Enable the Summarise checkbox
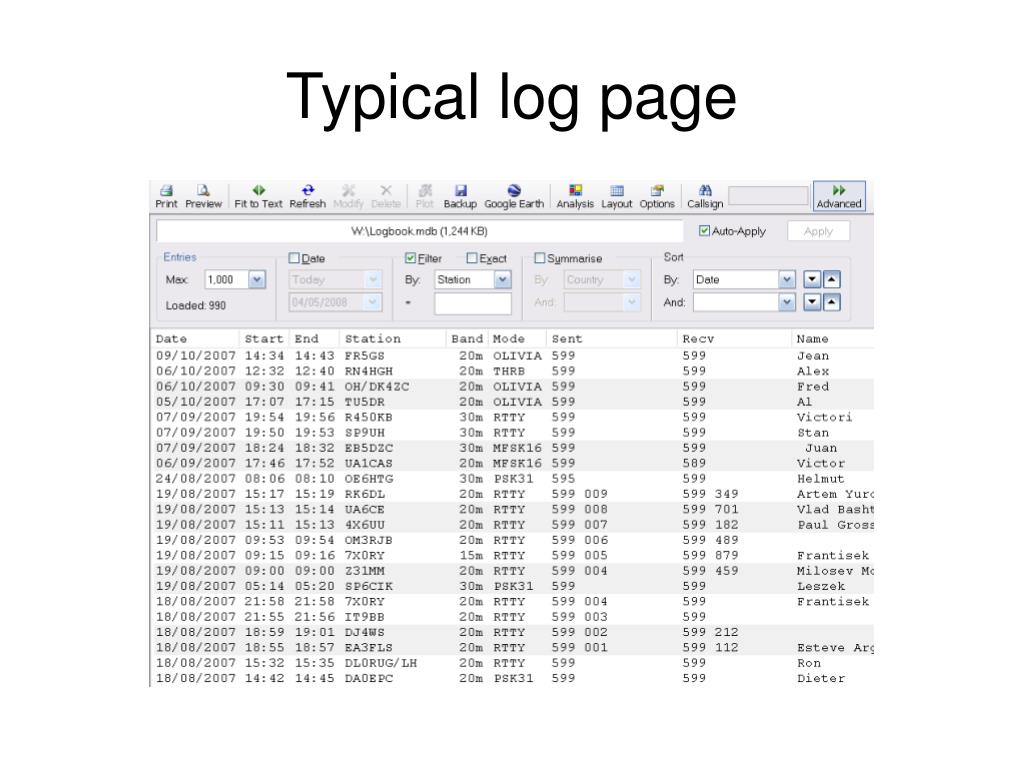This screenshot has height=768, width=1024. pos(539,258)
